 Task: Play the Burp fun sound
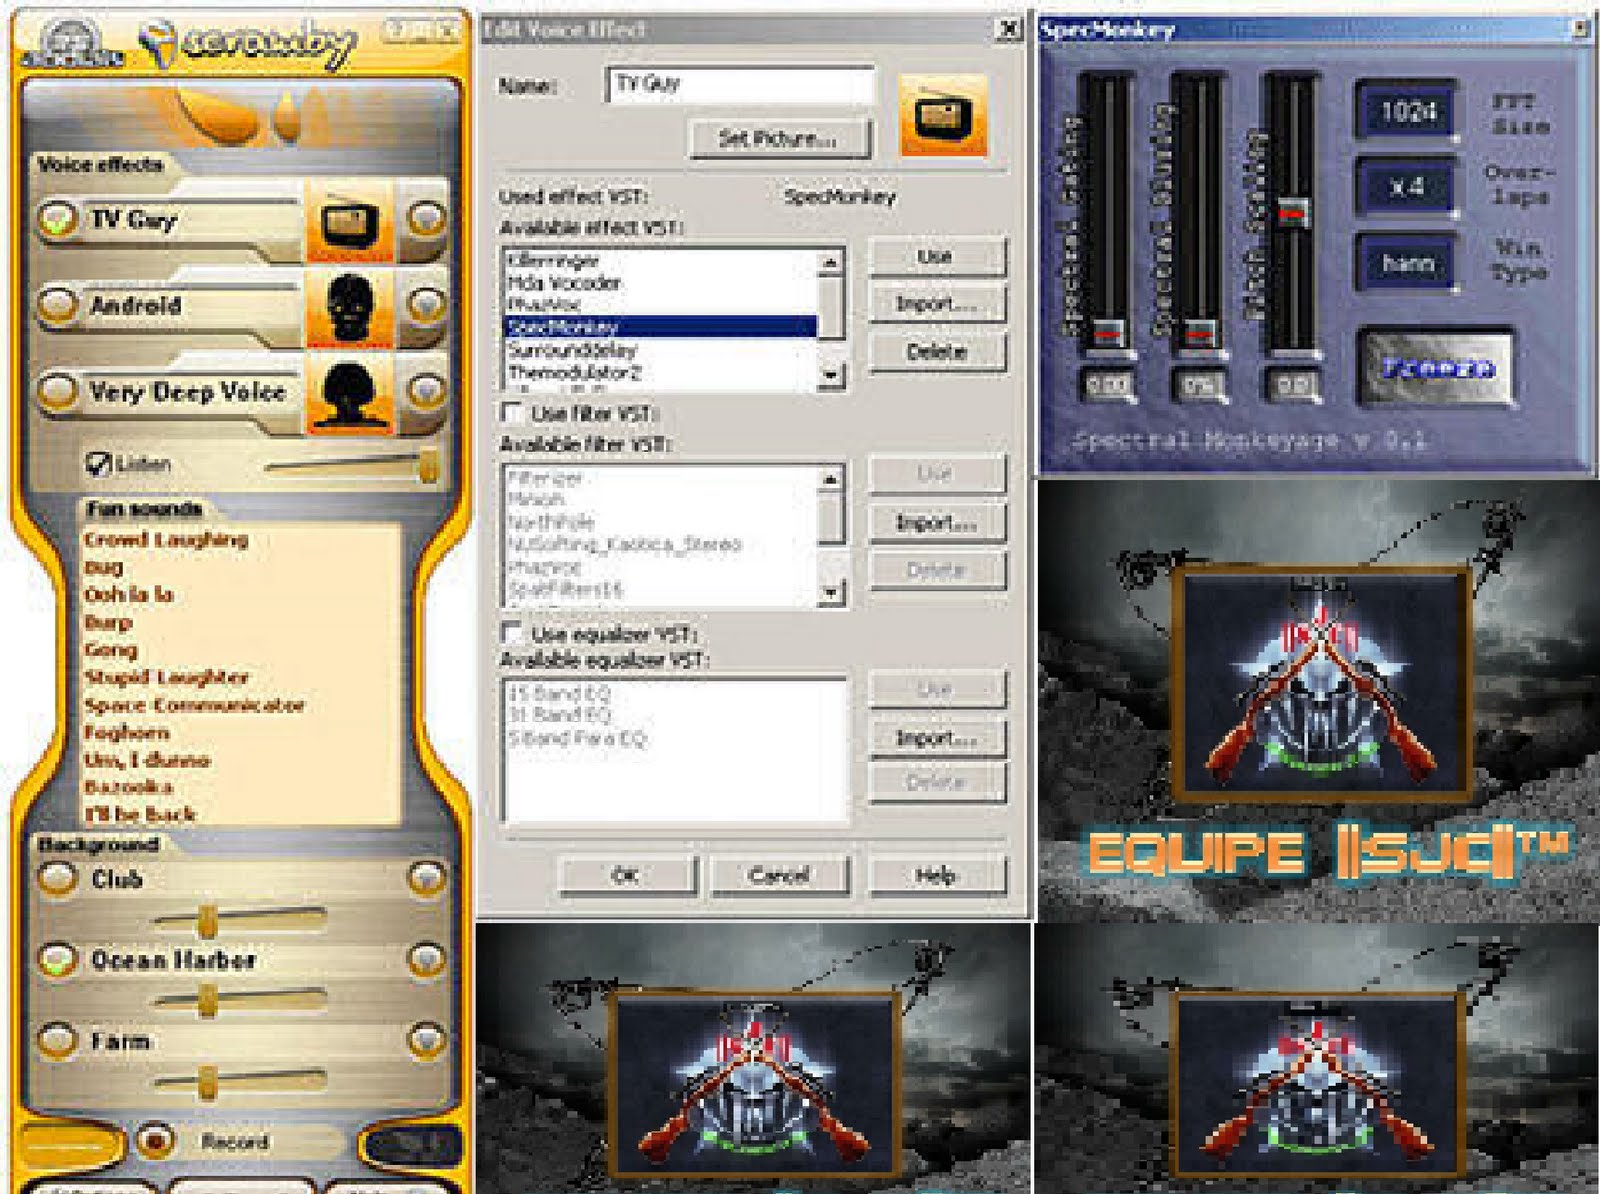click(x=108, y=622)
